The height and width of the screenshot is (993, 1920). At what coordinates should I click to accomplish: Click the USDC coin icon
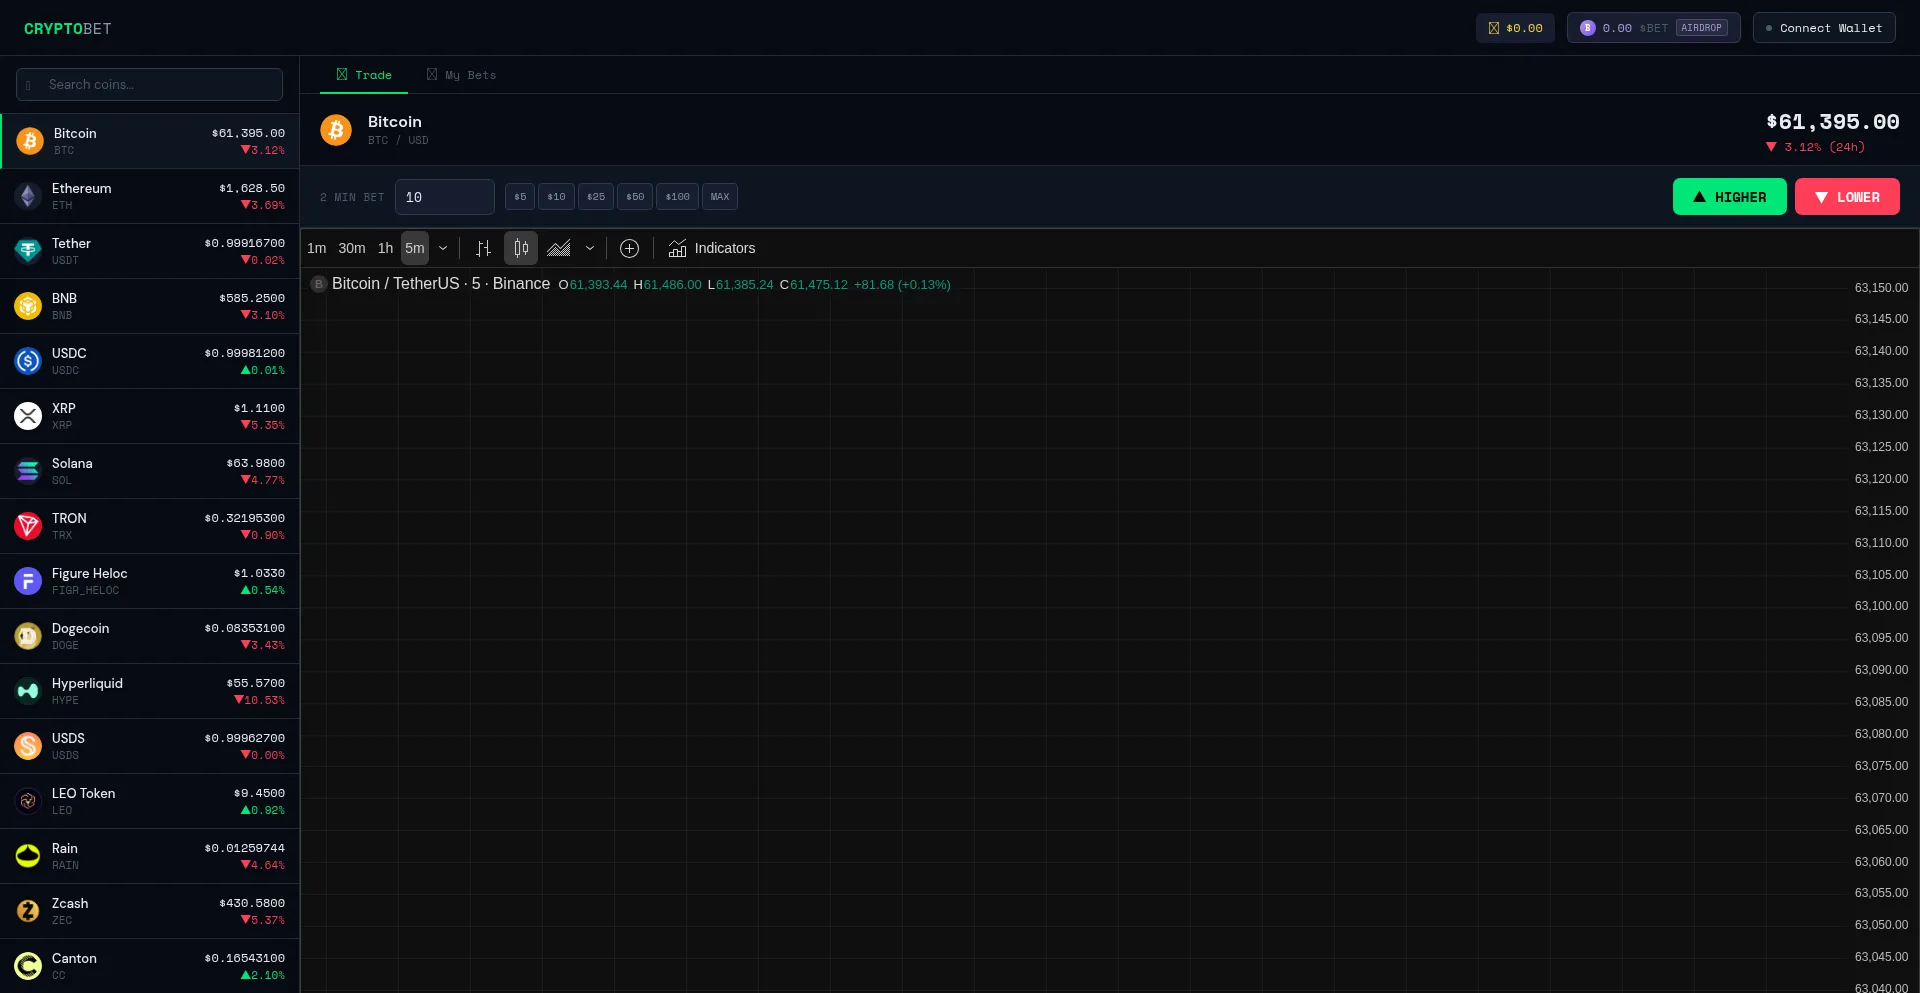(x=28, y=361)
